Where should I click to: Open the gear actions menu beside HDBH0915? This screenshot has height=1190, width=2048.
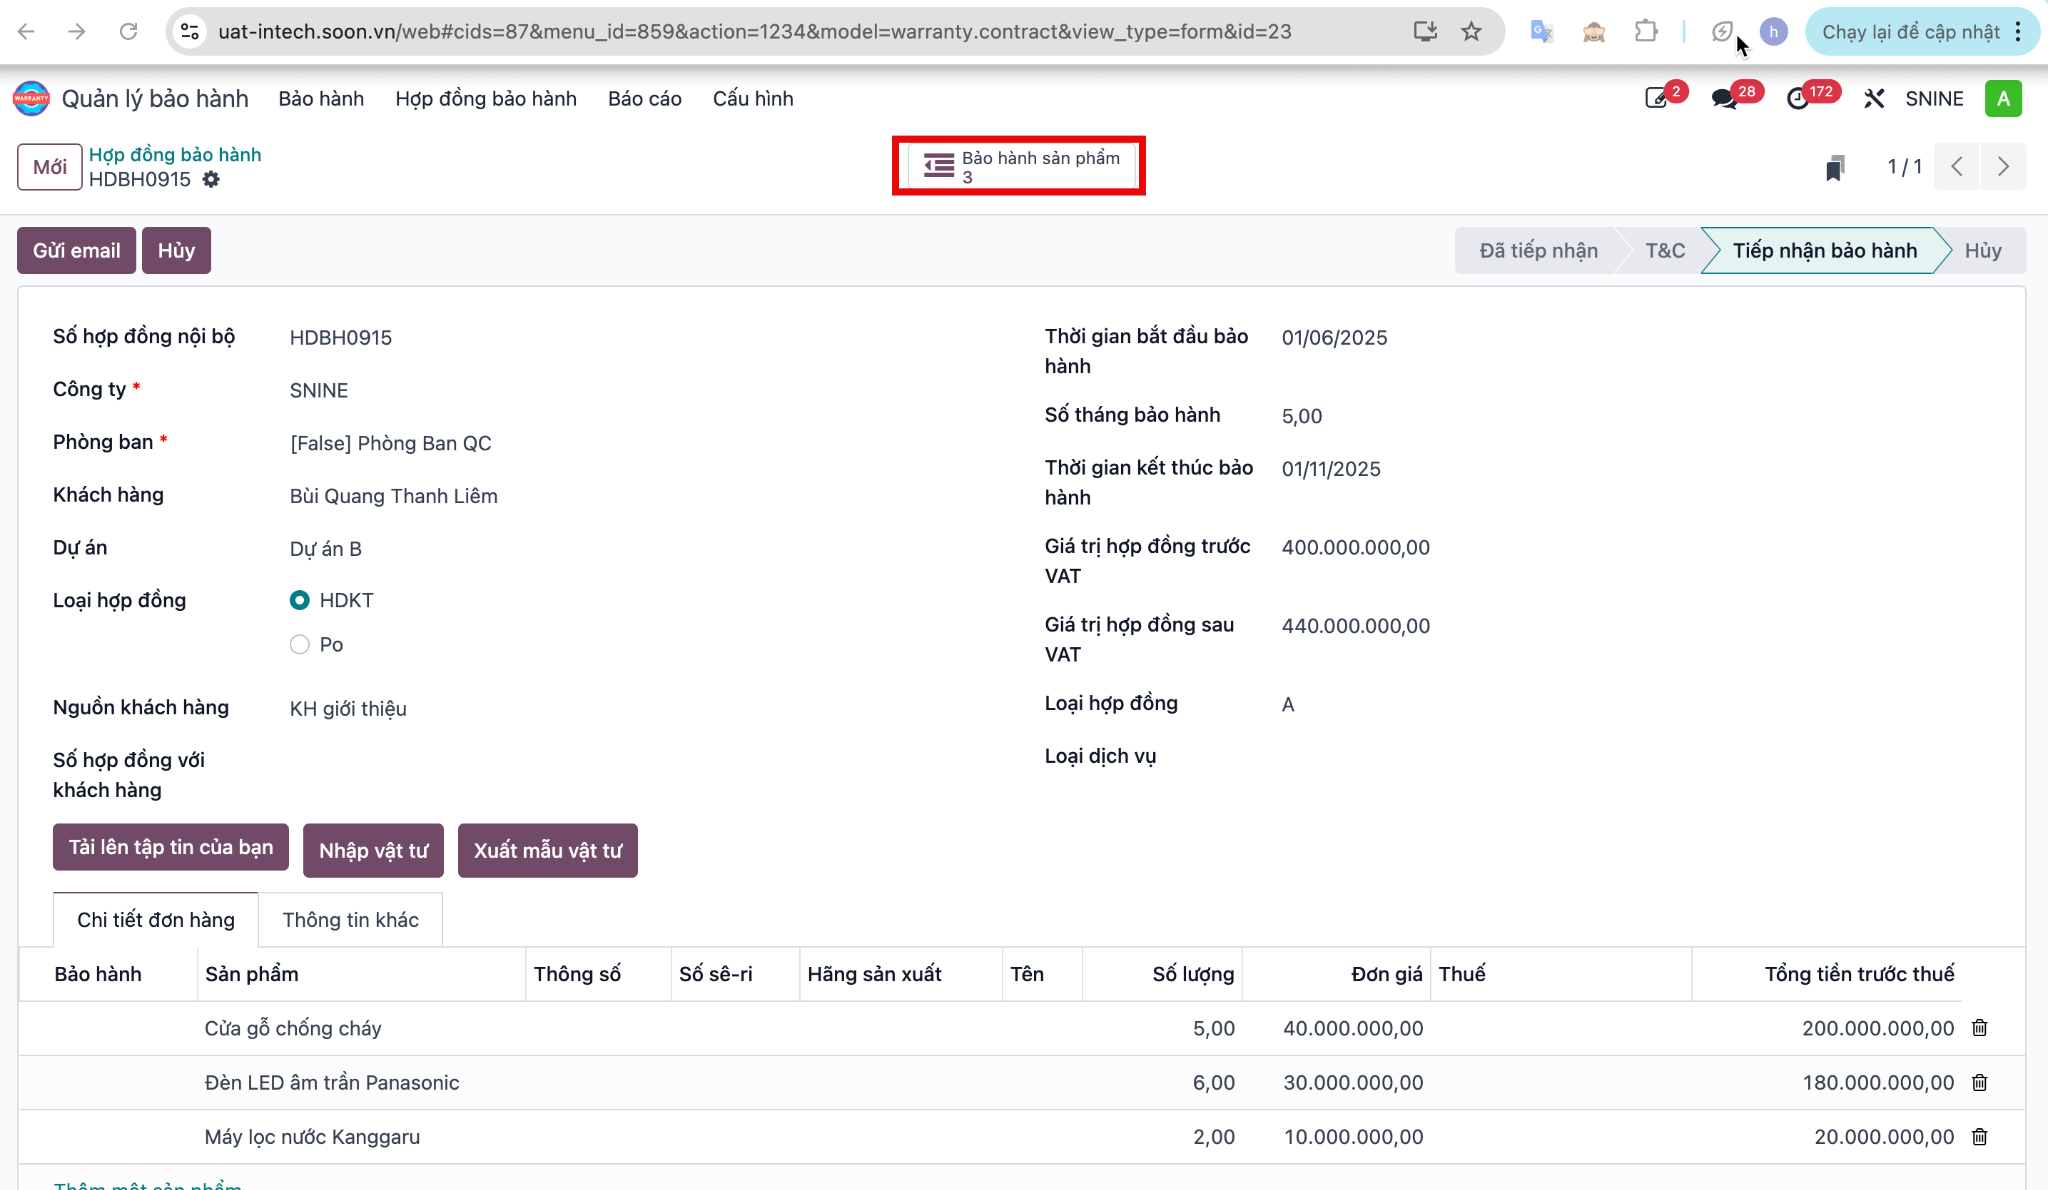(x=211, y=179)
